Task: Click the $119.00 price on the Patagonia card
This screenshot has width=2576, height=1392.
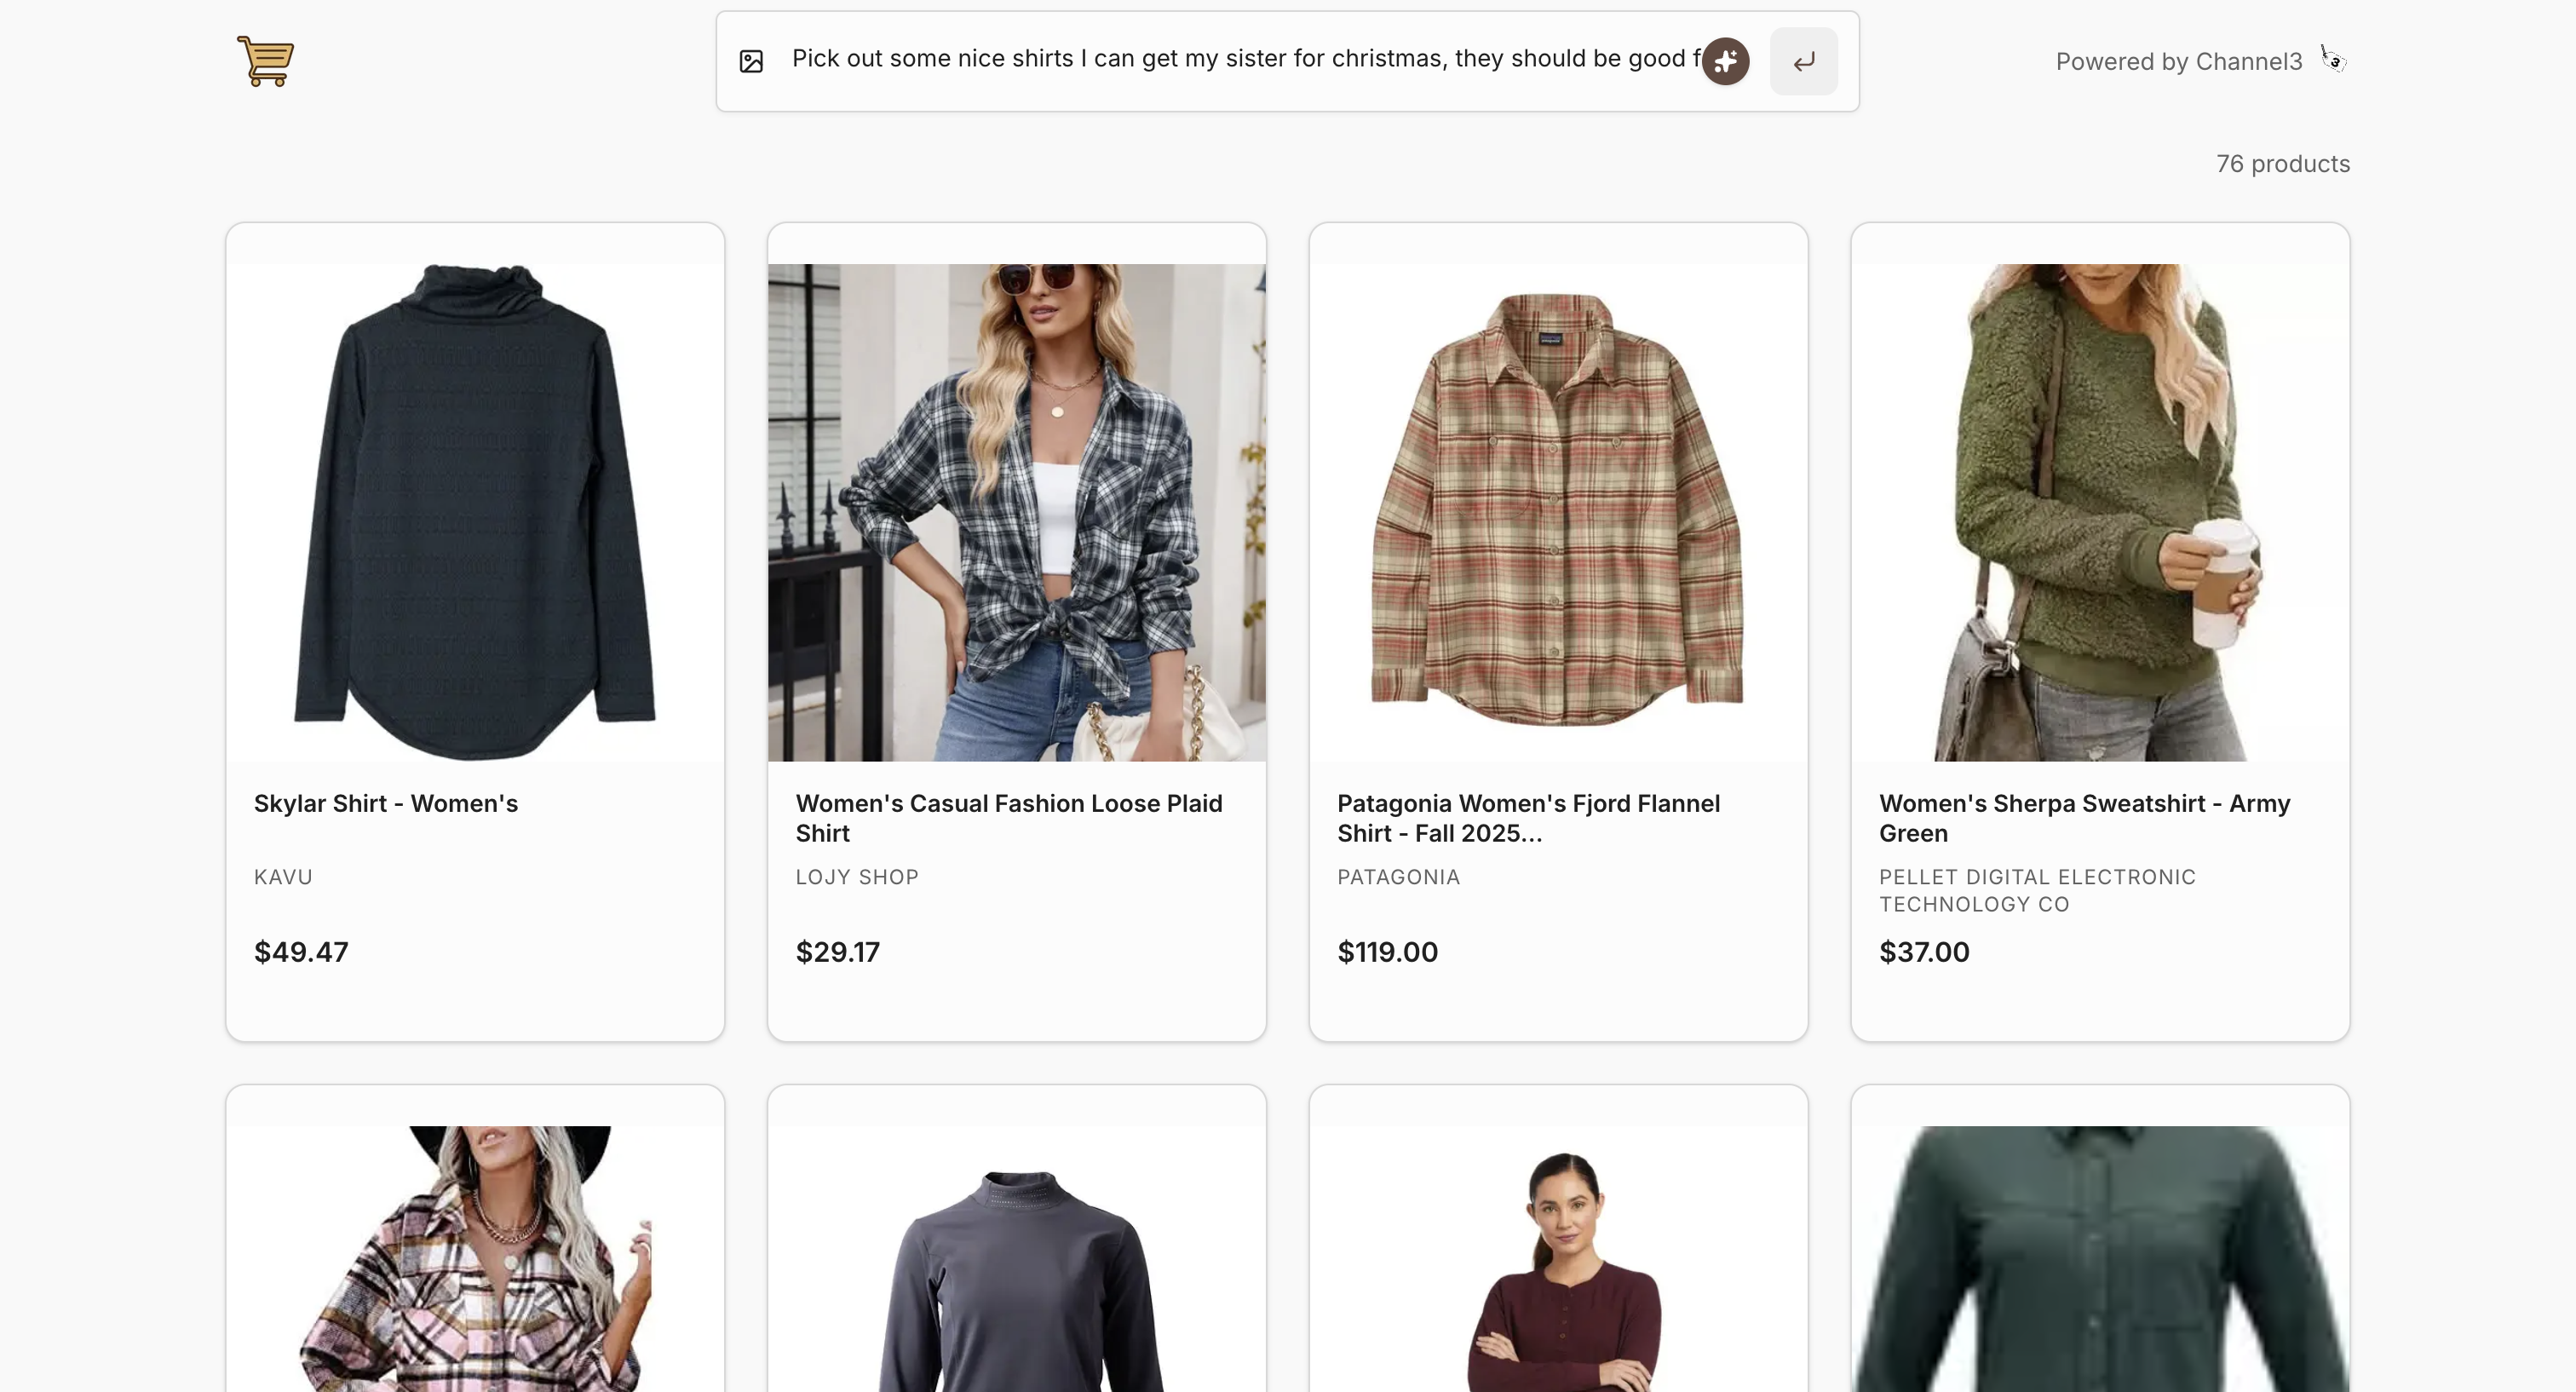Action: pyautogui.click(x=1388, y=951)
